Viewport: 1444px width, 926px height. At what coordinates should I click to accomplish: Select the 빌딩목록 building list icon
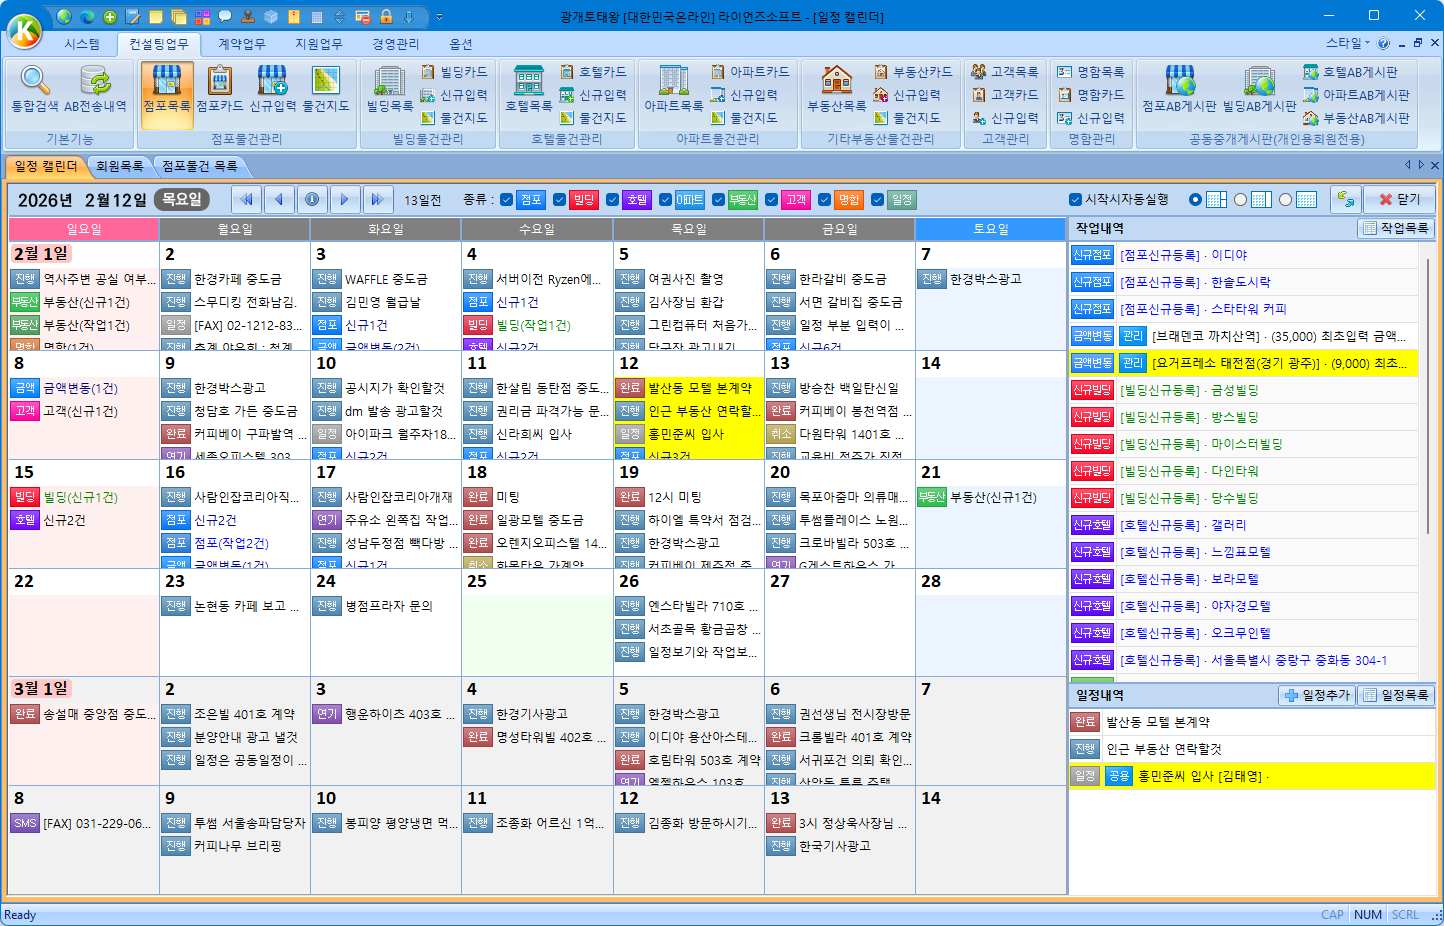pos(389,89)
